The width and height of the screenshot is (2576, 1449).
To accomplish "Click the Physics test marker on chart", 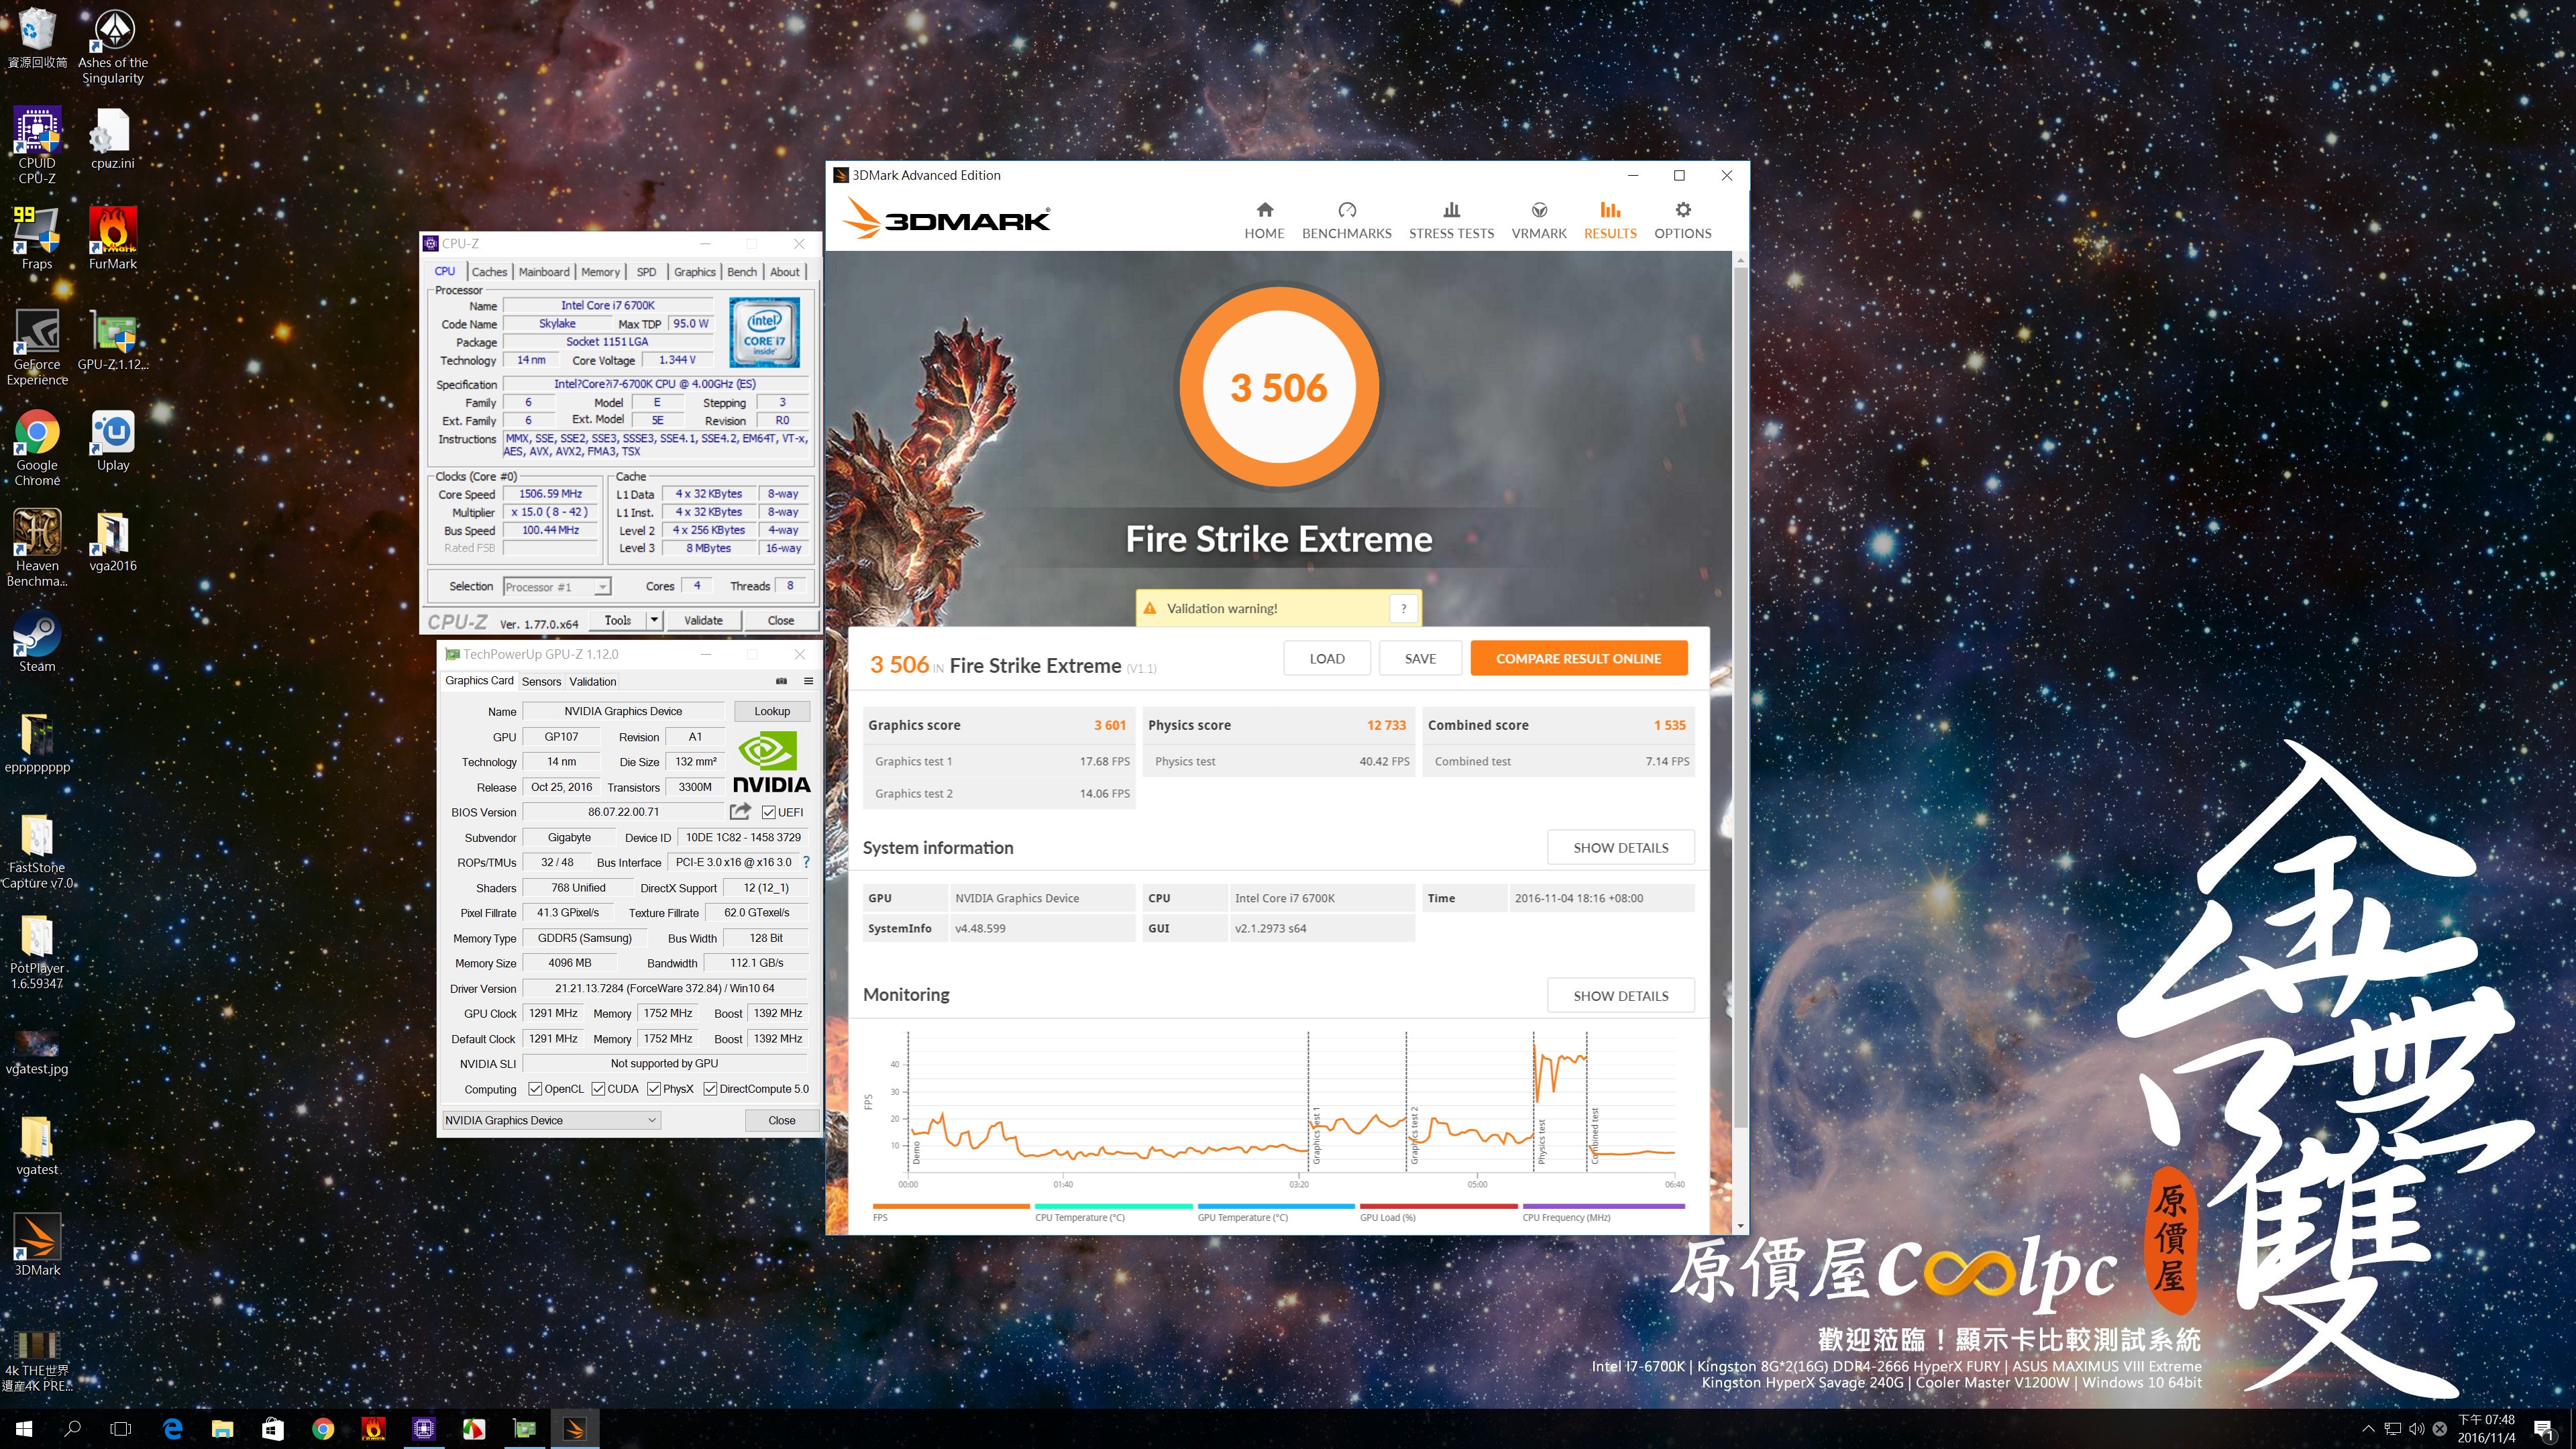I will coord(1541,1140).
